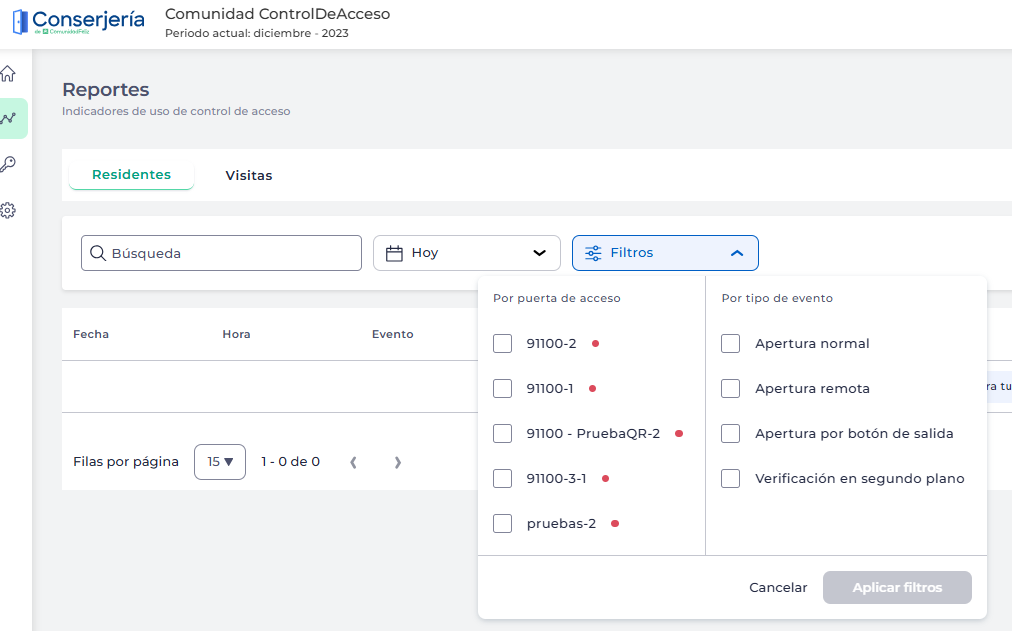1012x631 pixels.
Task: Enable the Apertura remota checkbox
Action: [x=731, y=388]
